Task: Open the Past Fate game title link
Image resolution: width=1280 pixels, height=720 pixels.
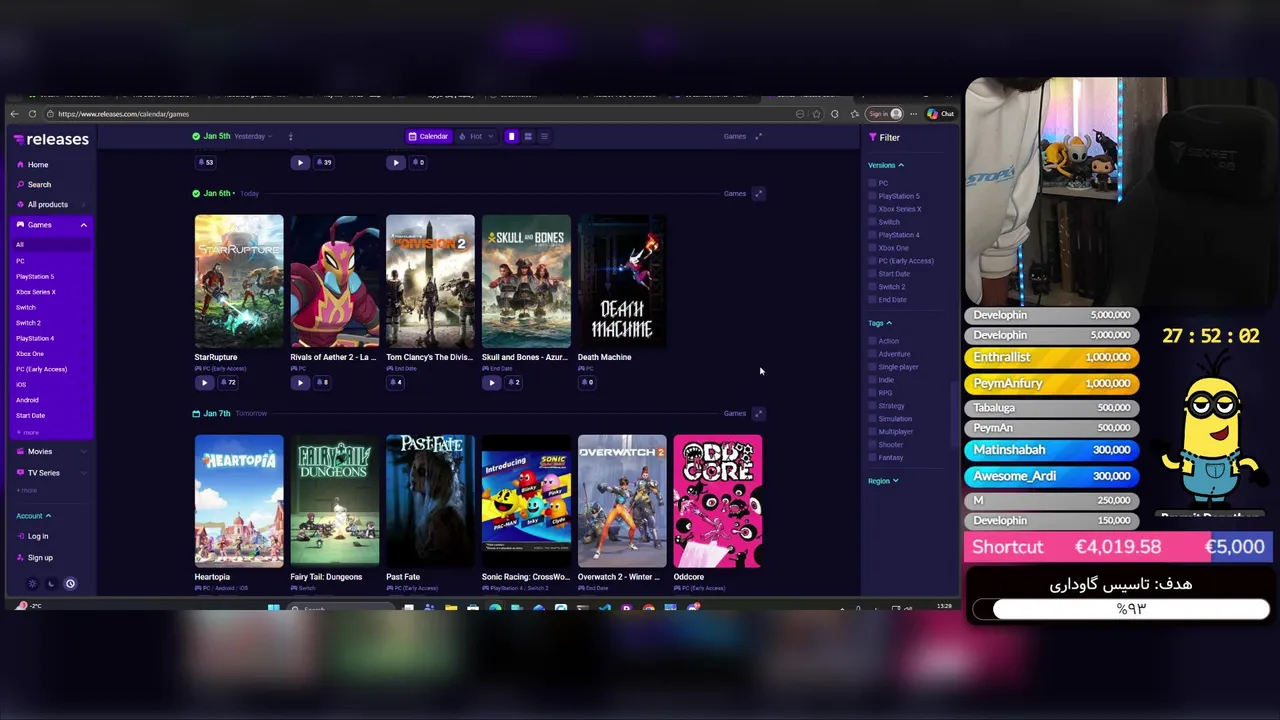Action: pyautogui.click(x=403, y=577)
